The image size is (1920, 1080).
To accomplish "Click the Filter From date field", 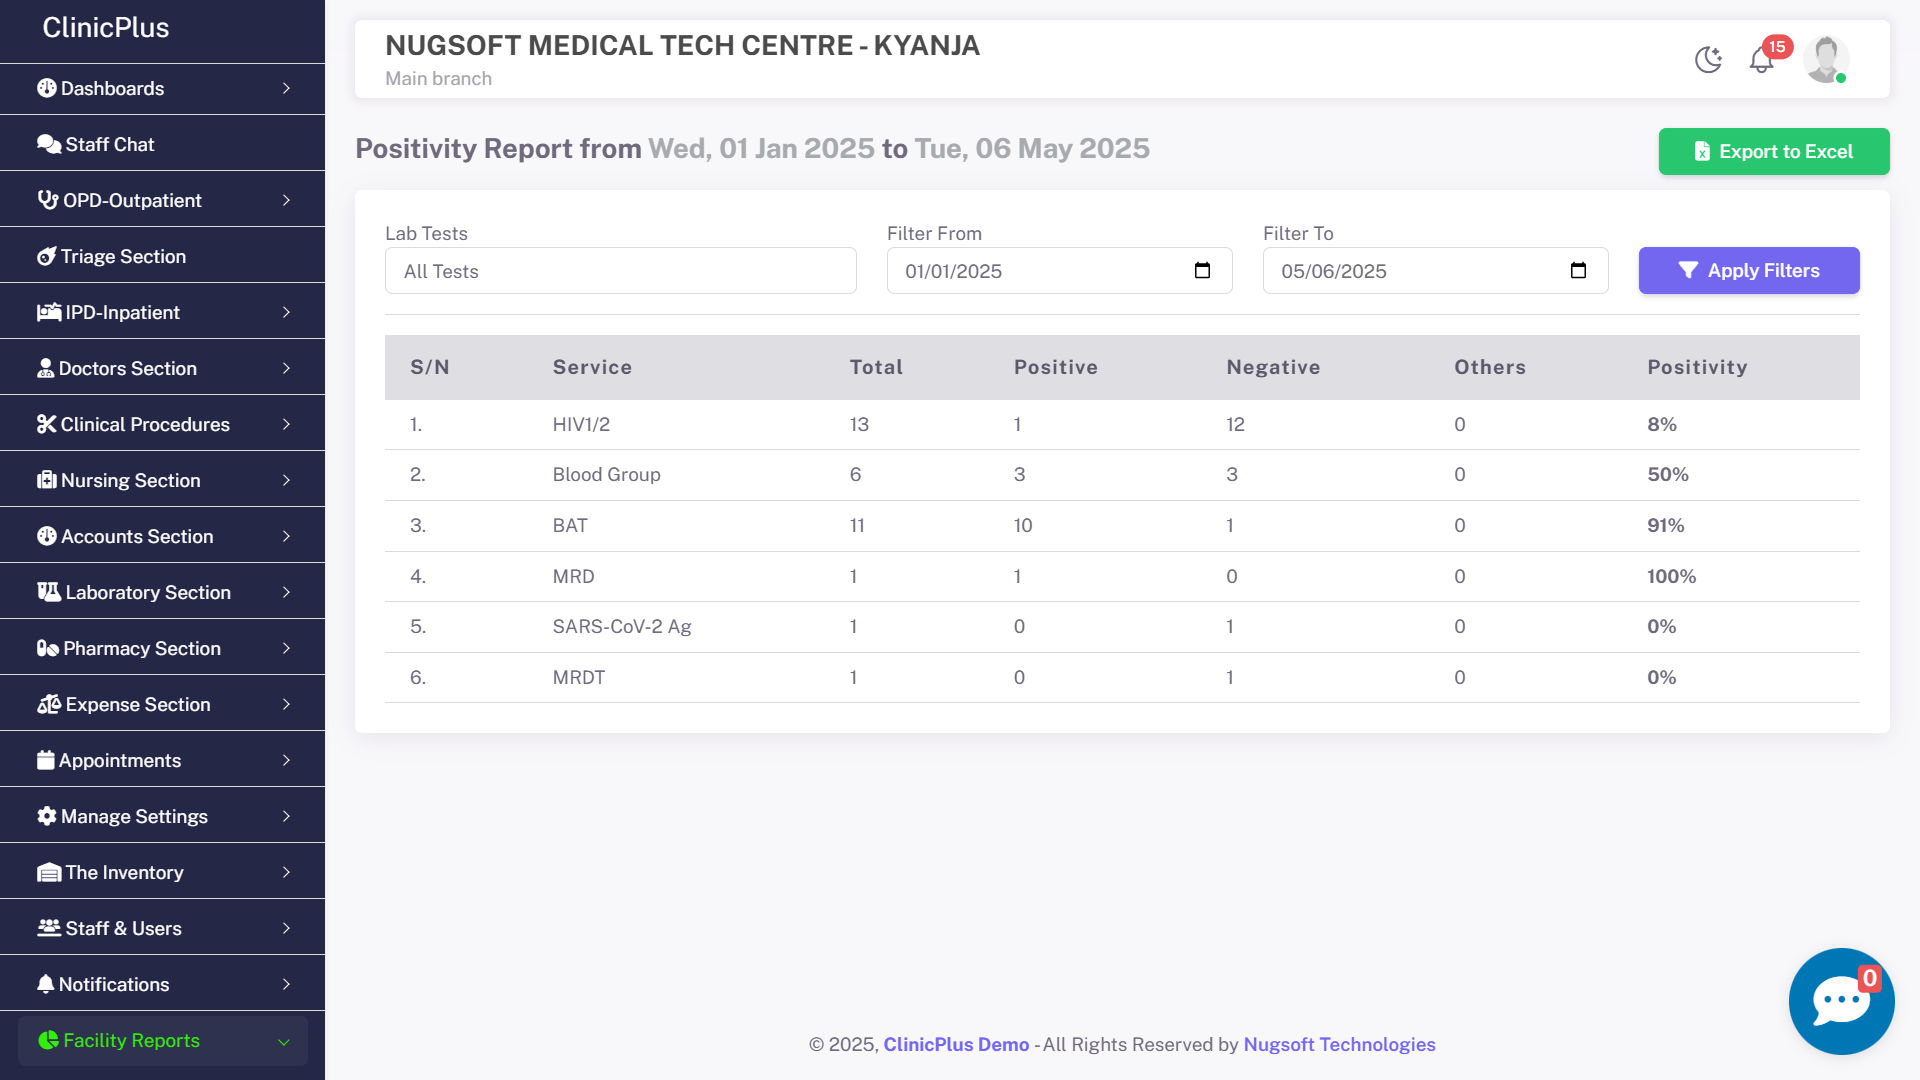I will (x=1040, y=271).
